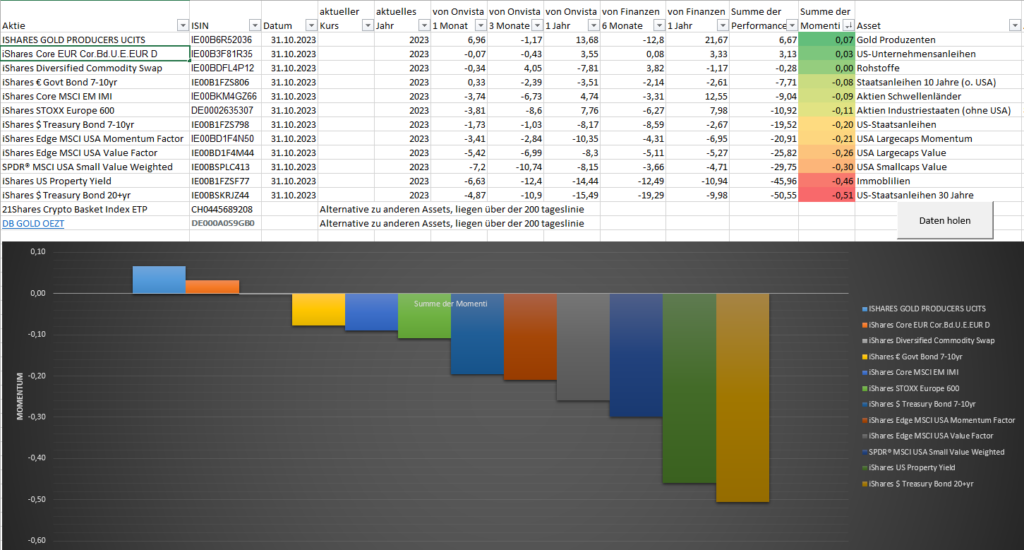Select cell iShares € Govt Bond 7-10yr
1024x550 pixels.
[95, 82]
